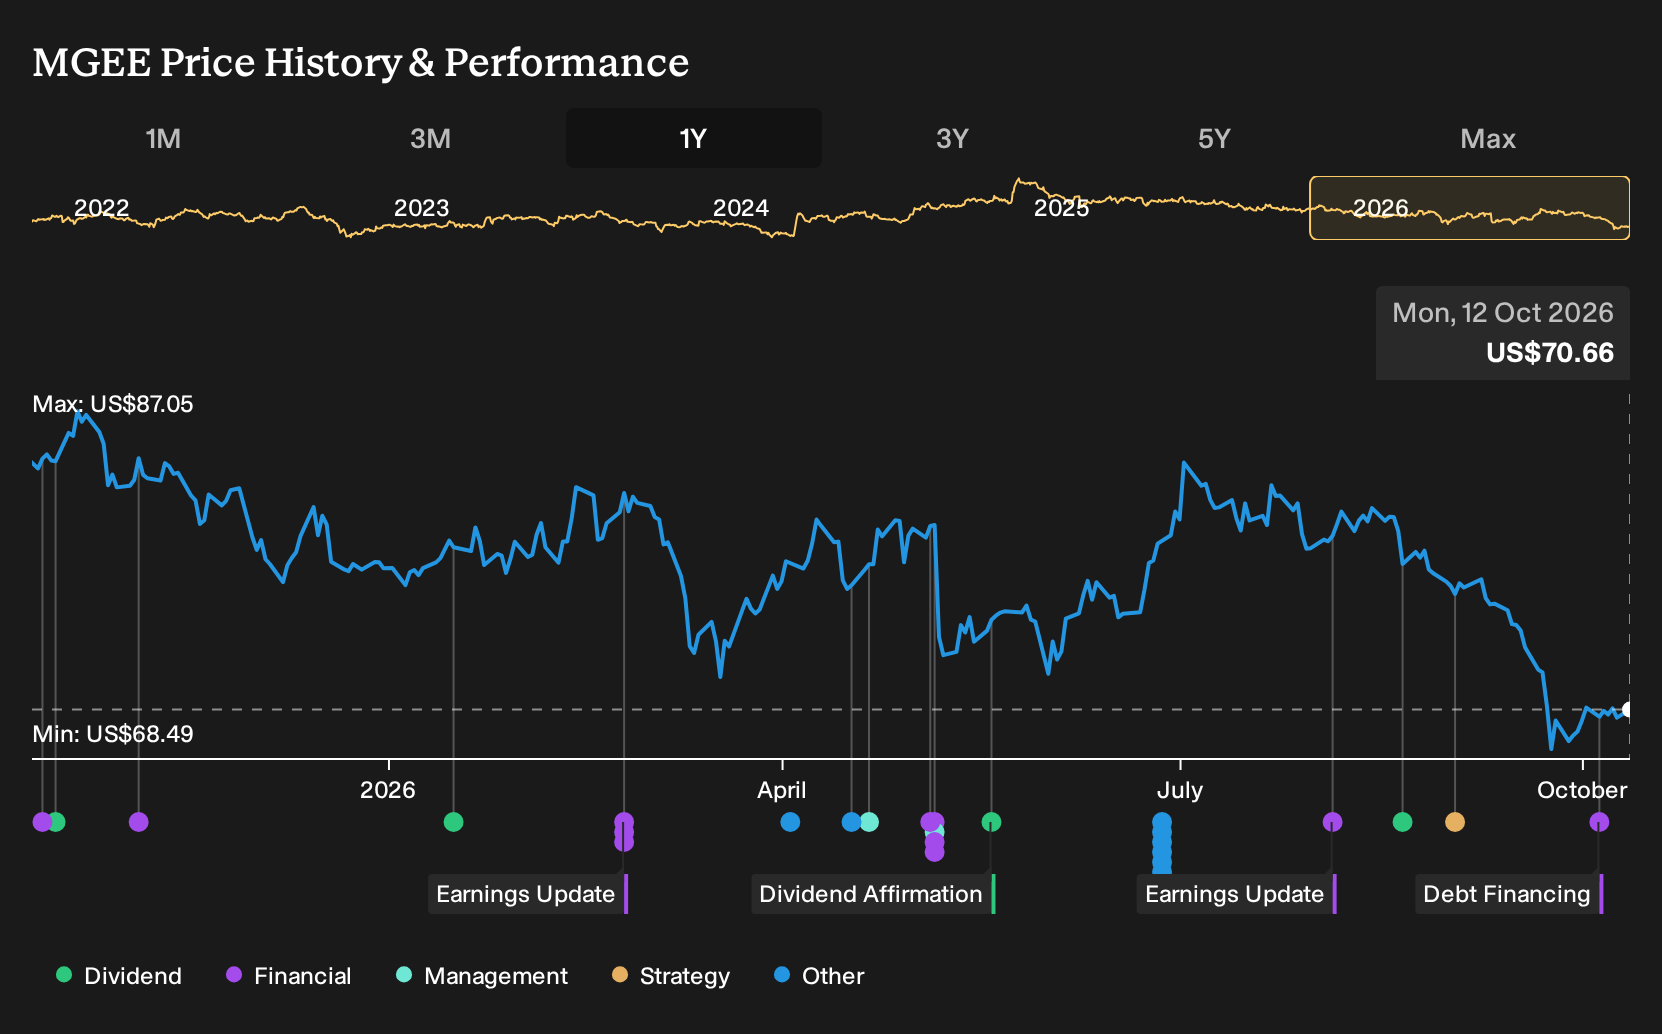The width and height of the screenshot is (1662, 1034).
Task: Click green marker above Dividend Affirmation label
Action: pos(991,822)
